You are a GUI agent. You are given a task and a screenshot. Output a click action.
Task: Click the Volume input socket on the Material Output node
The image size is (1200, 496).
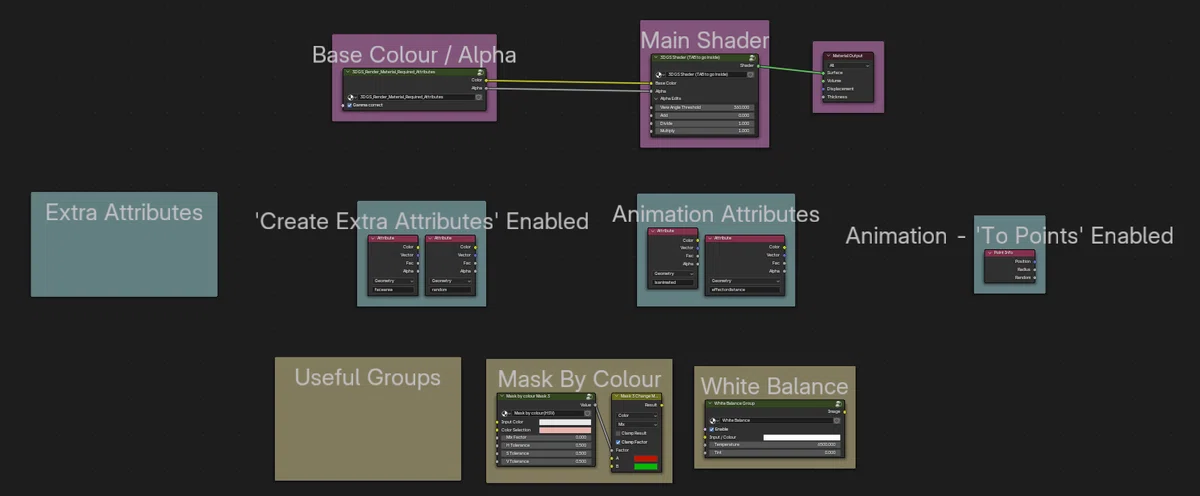823,81
